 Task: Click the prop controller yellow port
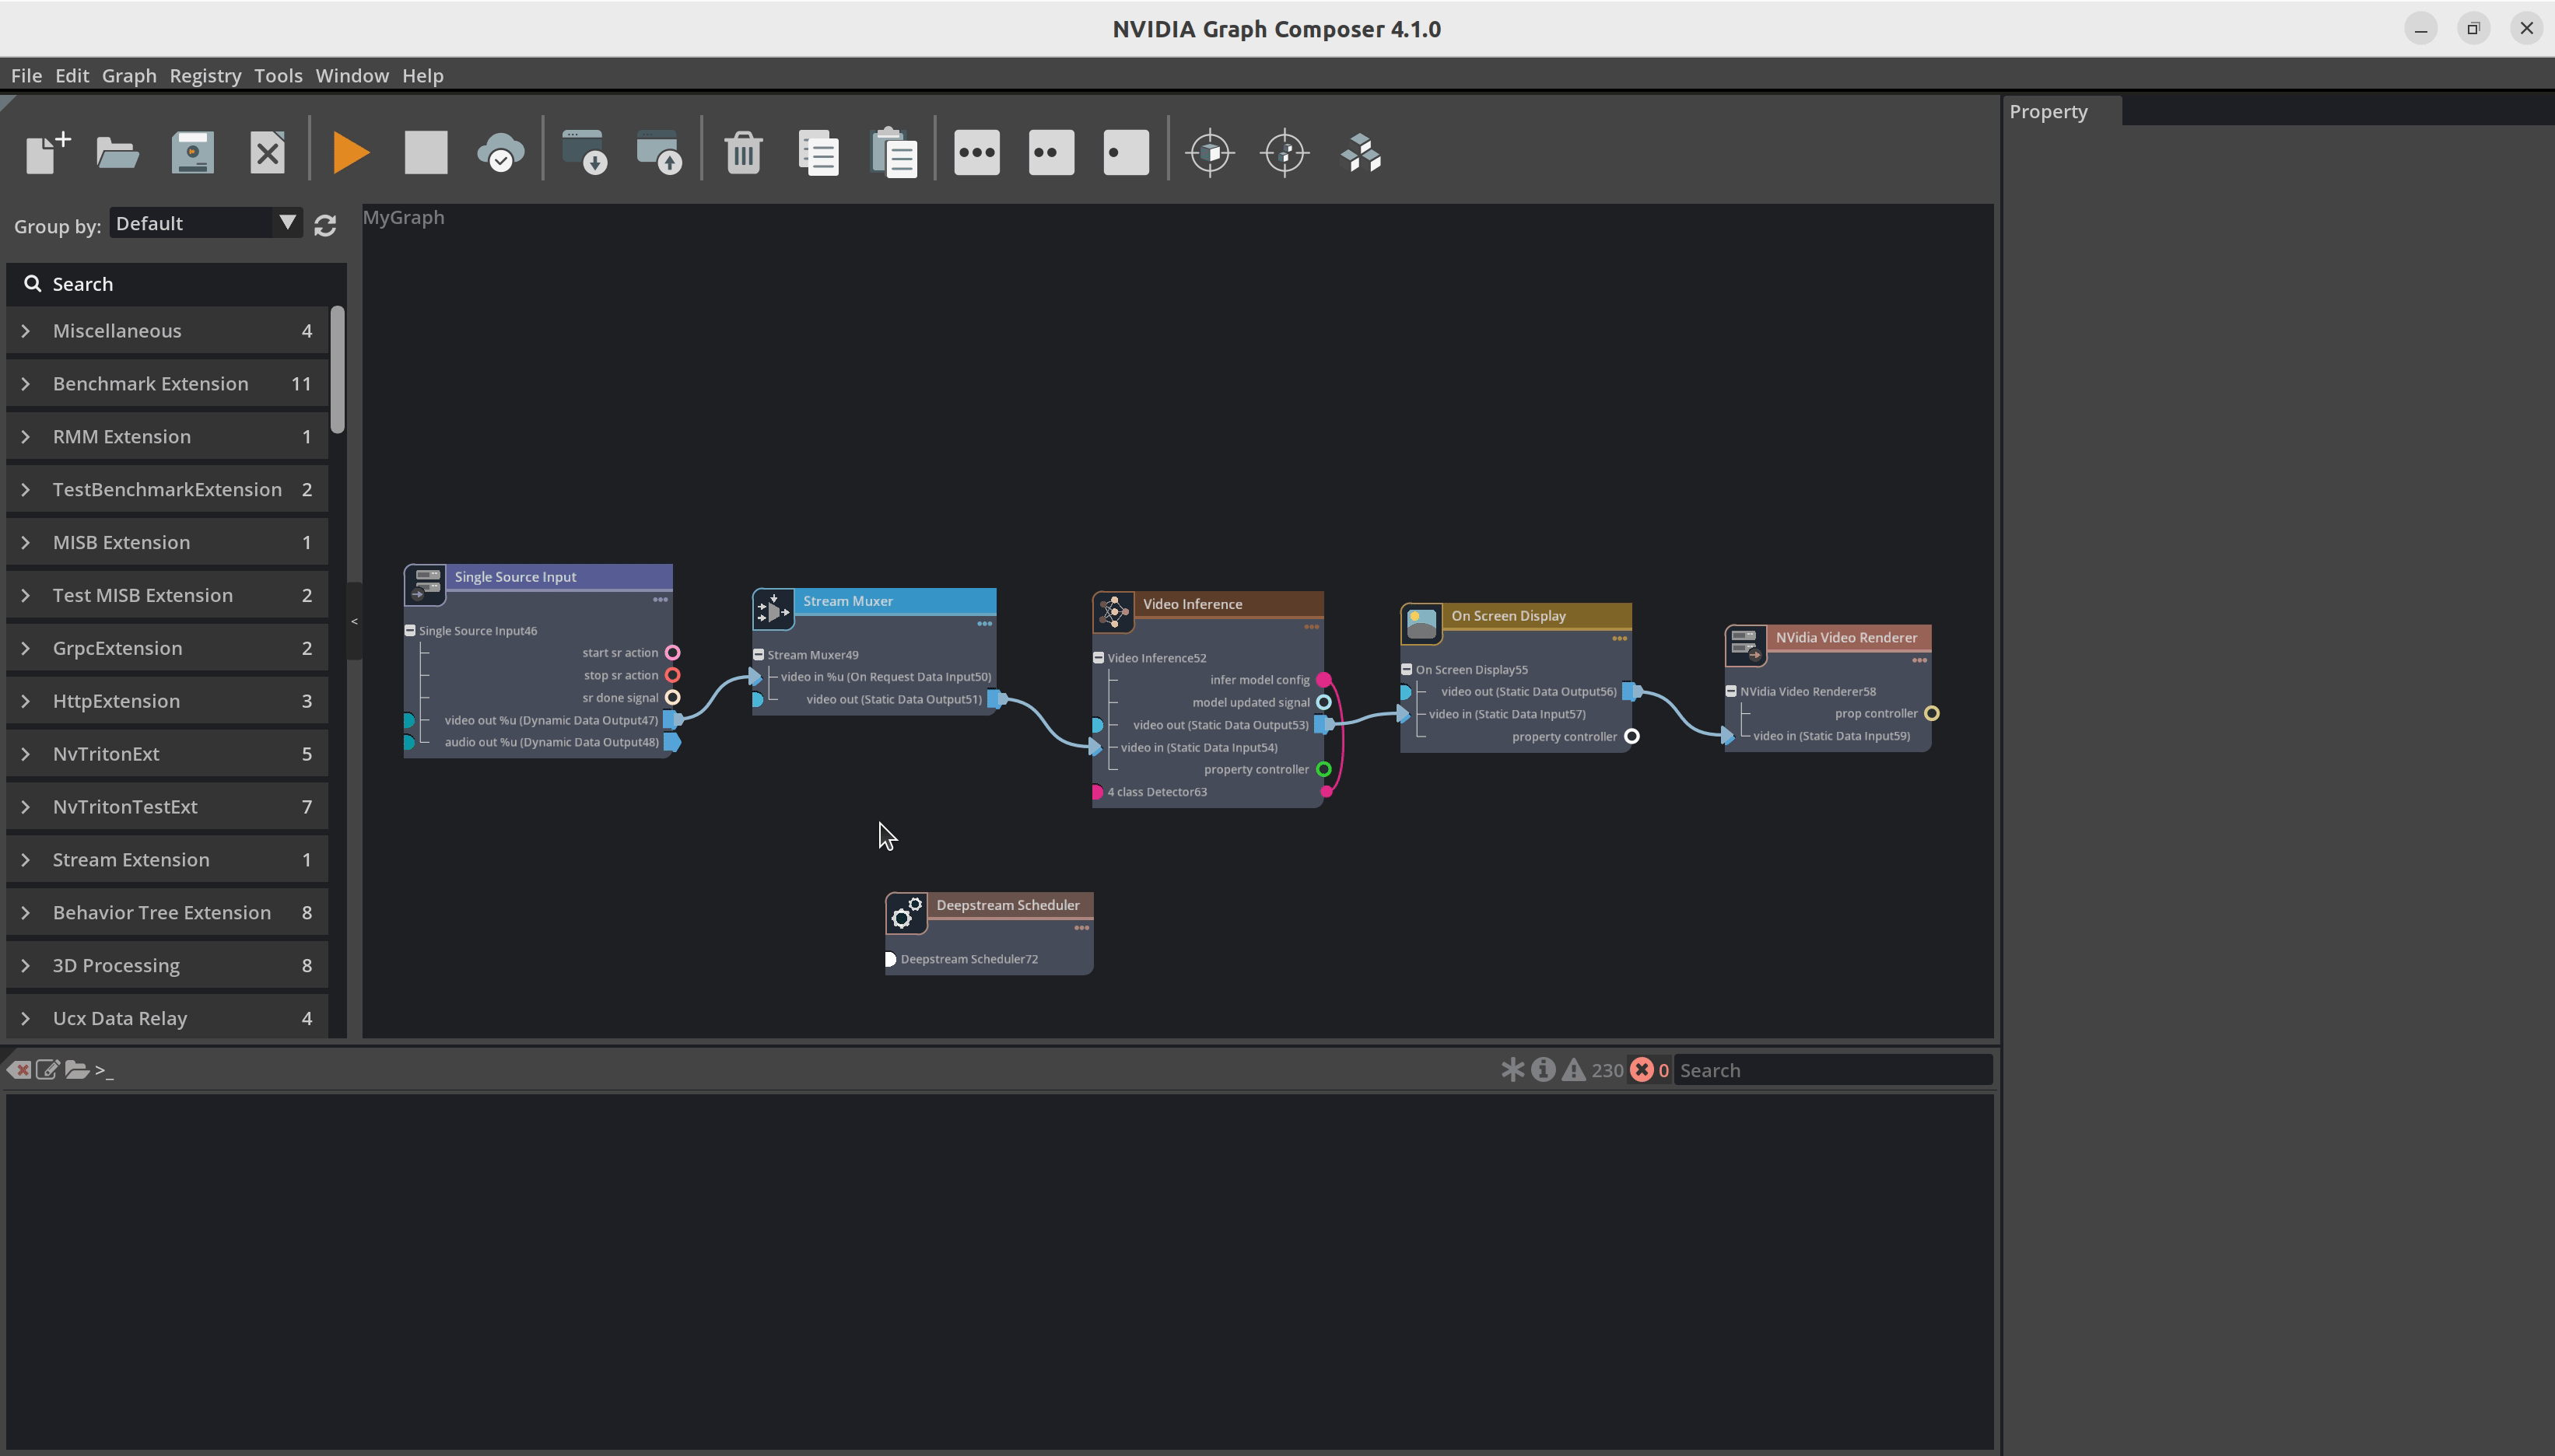click(1931, 714)
